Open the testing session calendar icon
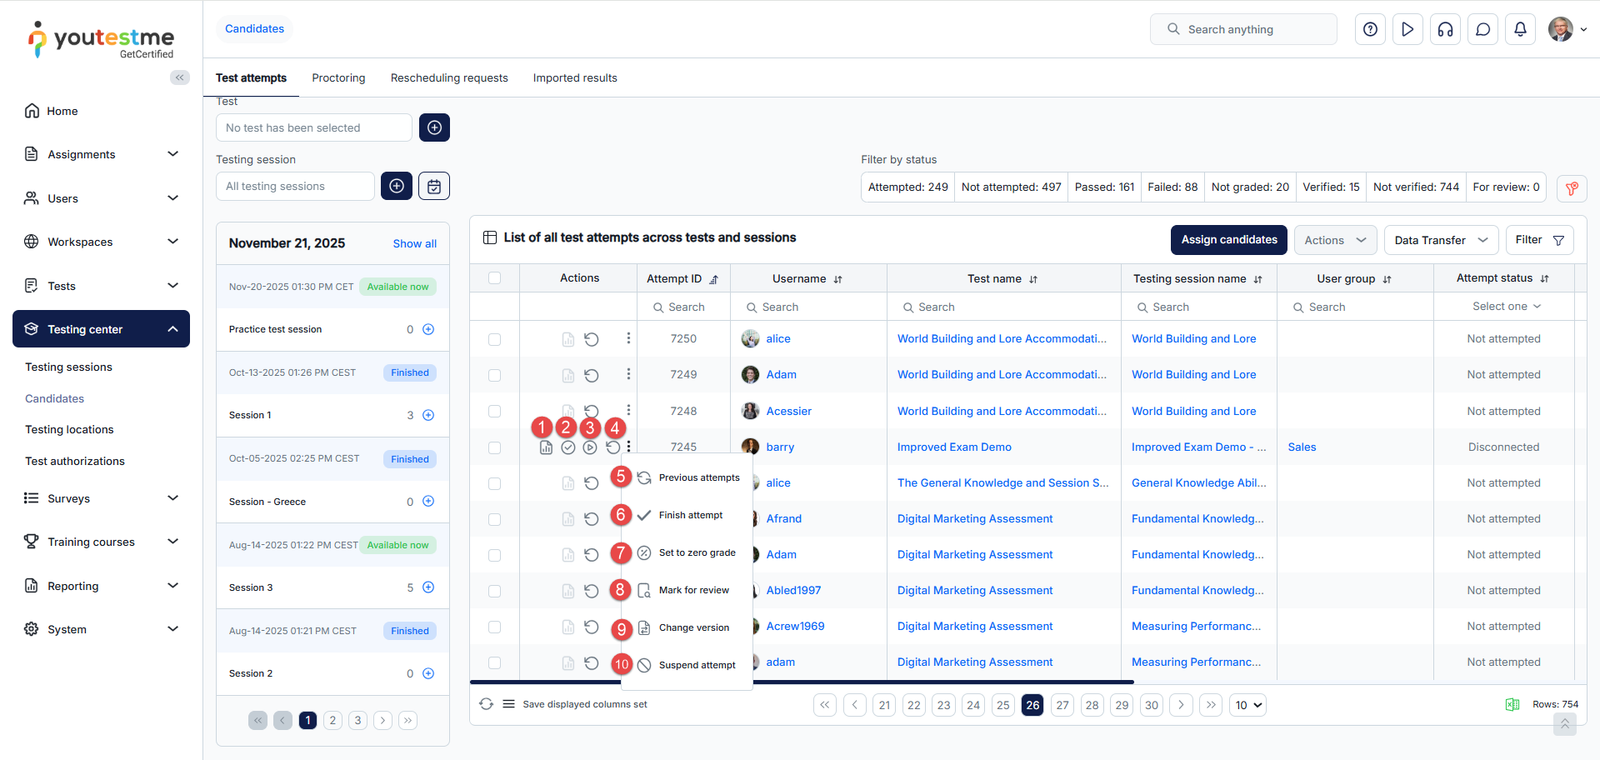1600x760 pixels. coord(434,186)
